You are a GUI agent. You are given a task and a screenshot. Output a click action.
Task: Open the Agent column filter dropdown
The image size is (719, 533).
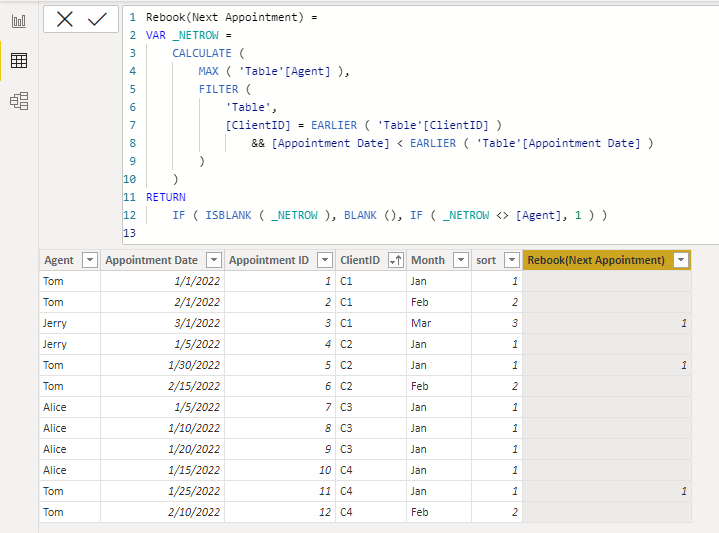(90, 260)
